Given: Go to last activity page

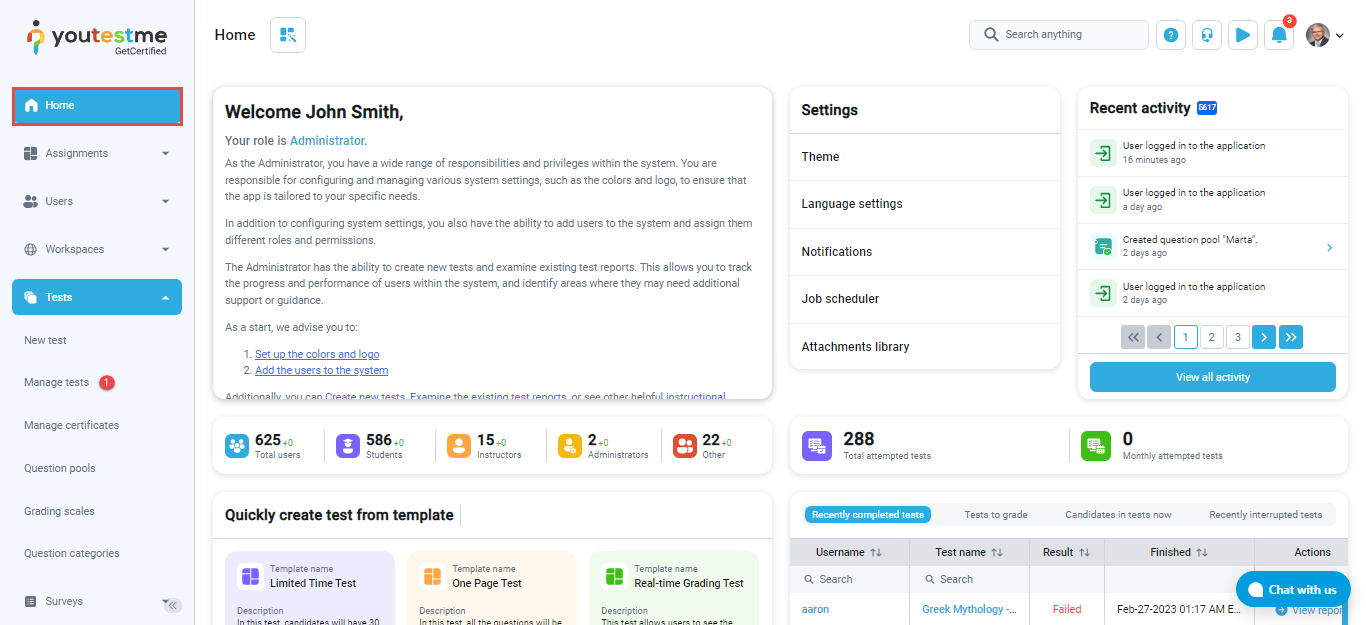Looking at the screenshot, I should click(x=1291, y=337).
